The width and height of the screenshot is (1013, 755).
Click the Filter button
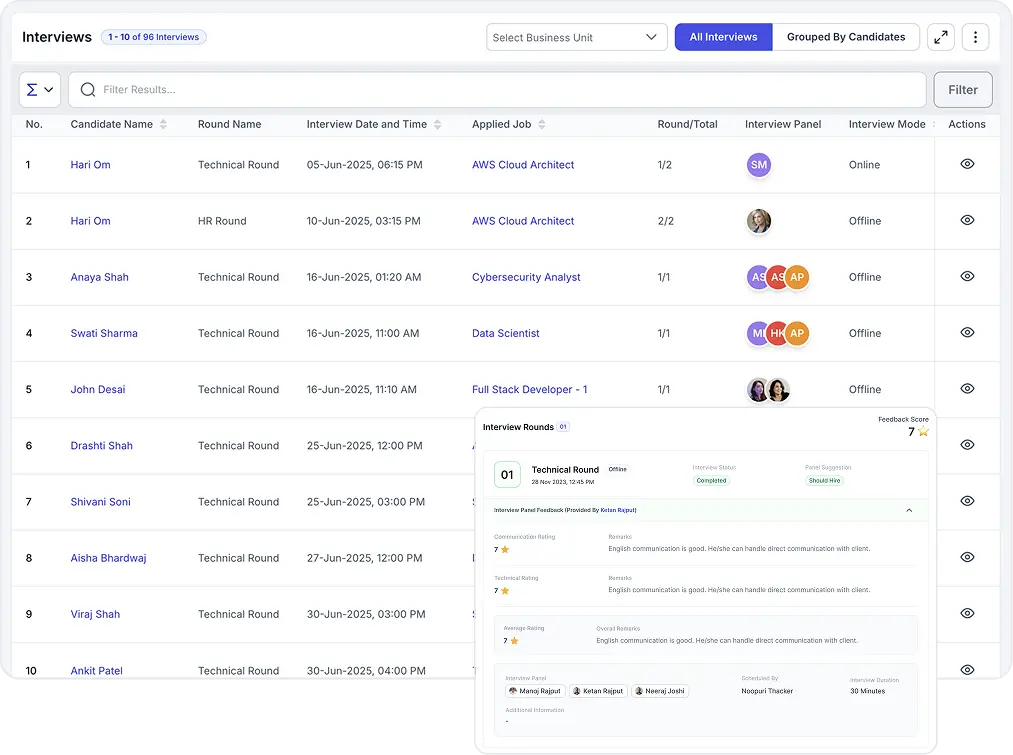click(963, 89)
